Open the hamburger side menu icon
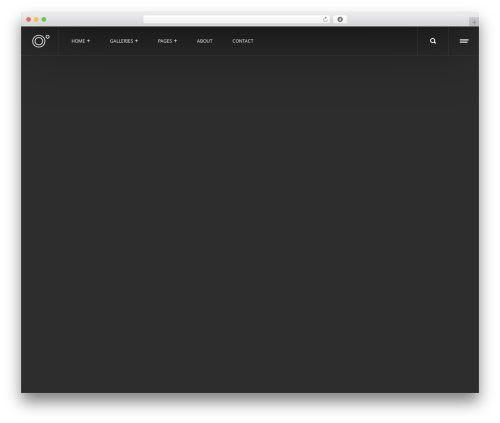 pyautogui.click(x=464, y=41)
